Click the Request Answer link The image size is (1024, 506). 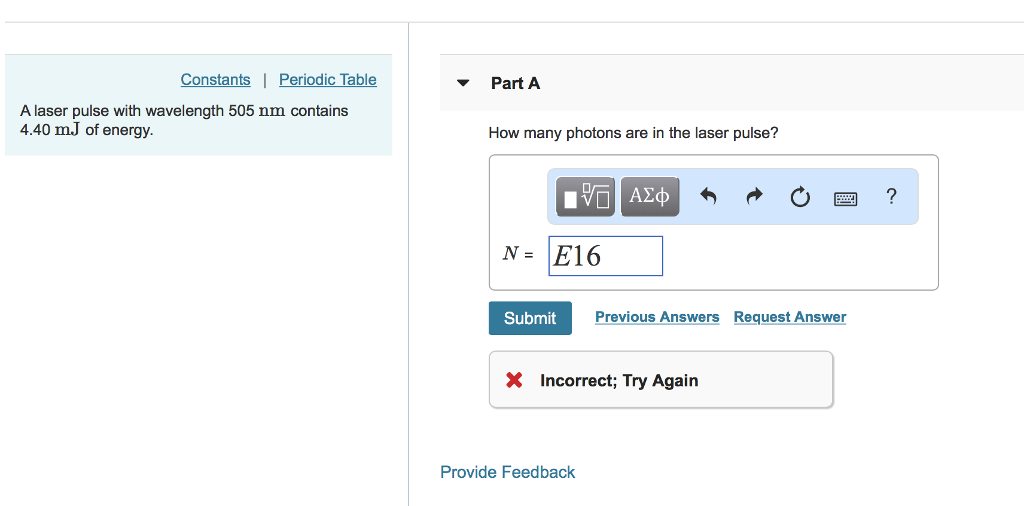tap(789, 317)
